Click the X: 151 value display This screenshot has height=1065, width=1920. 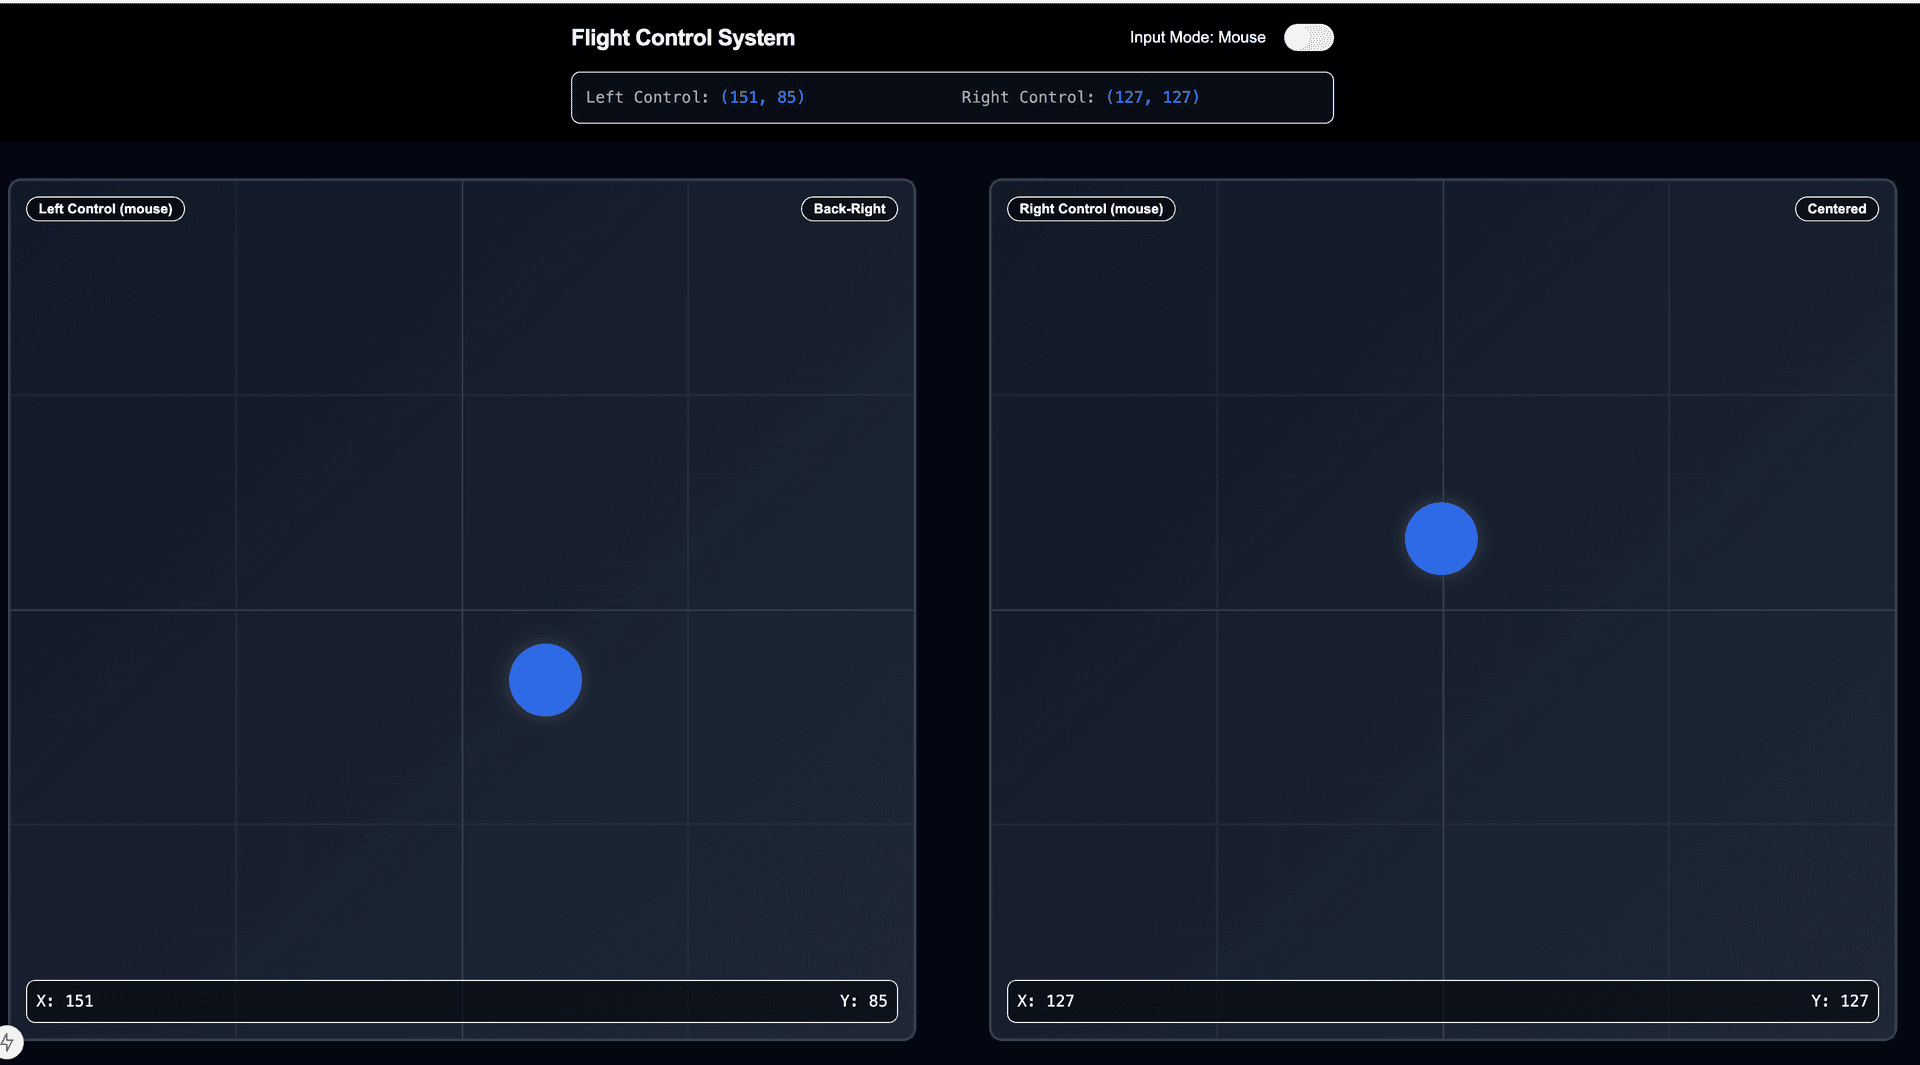coord(64,1000)
